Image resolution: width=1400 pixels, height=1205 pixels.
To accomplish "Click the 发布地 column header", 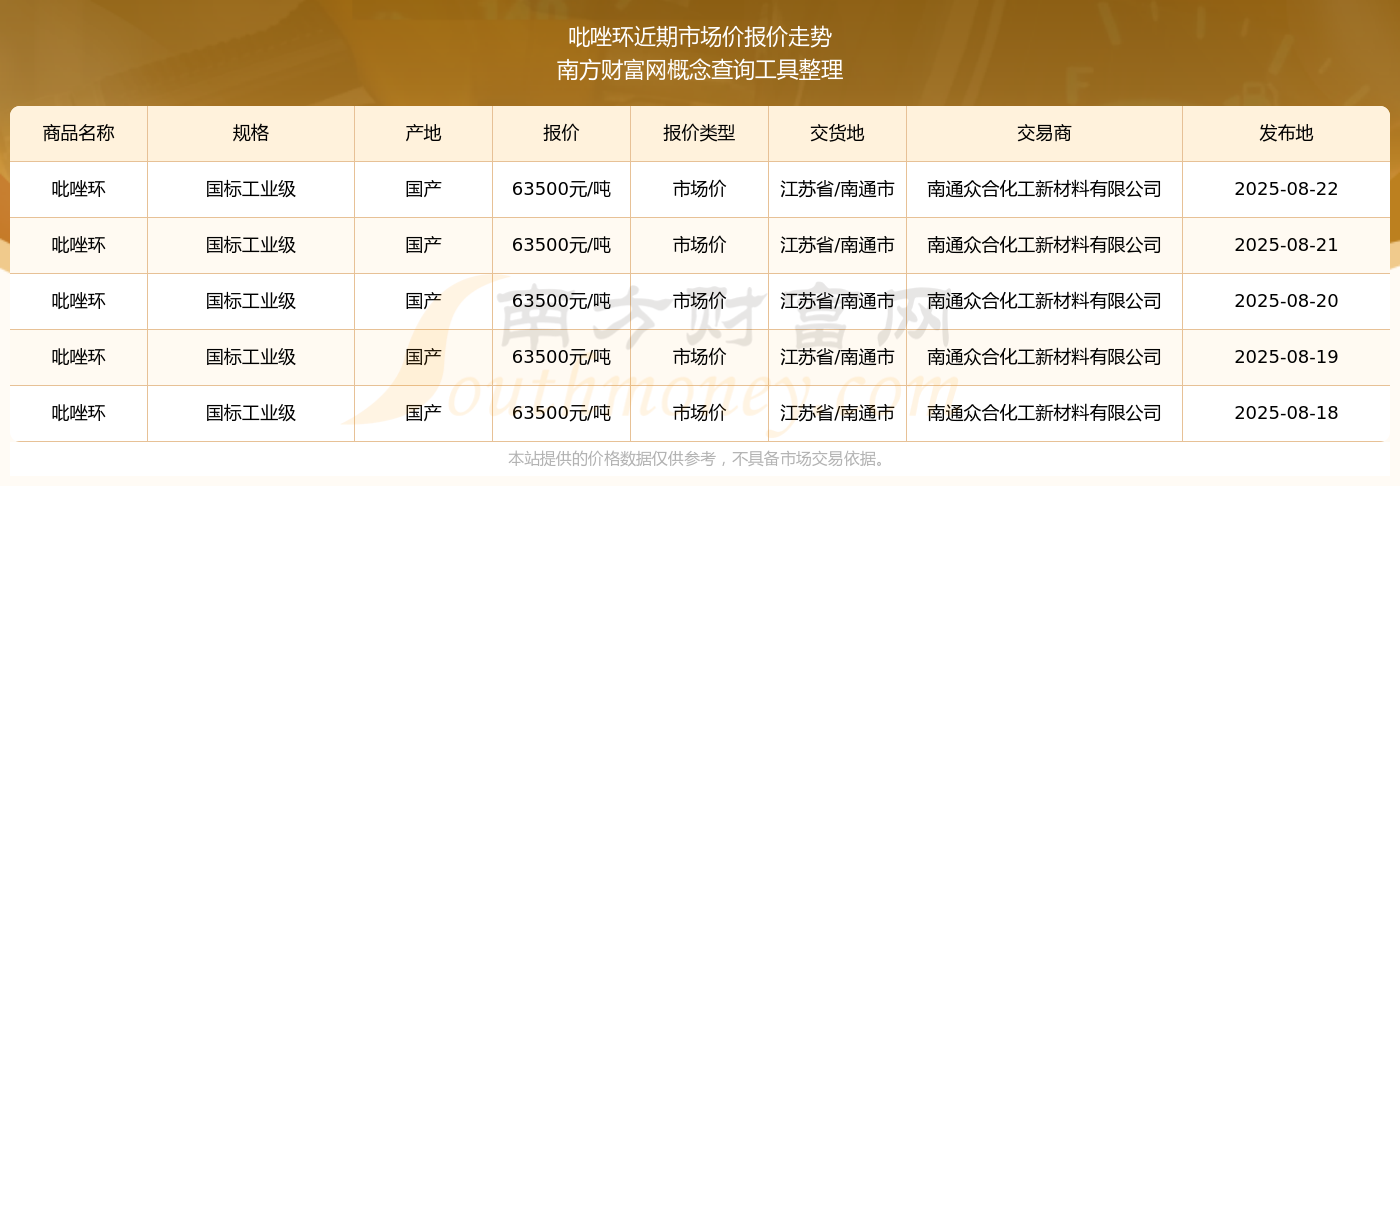I will [1286, 133].
